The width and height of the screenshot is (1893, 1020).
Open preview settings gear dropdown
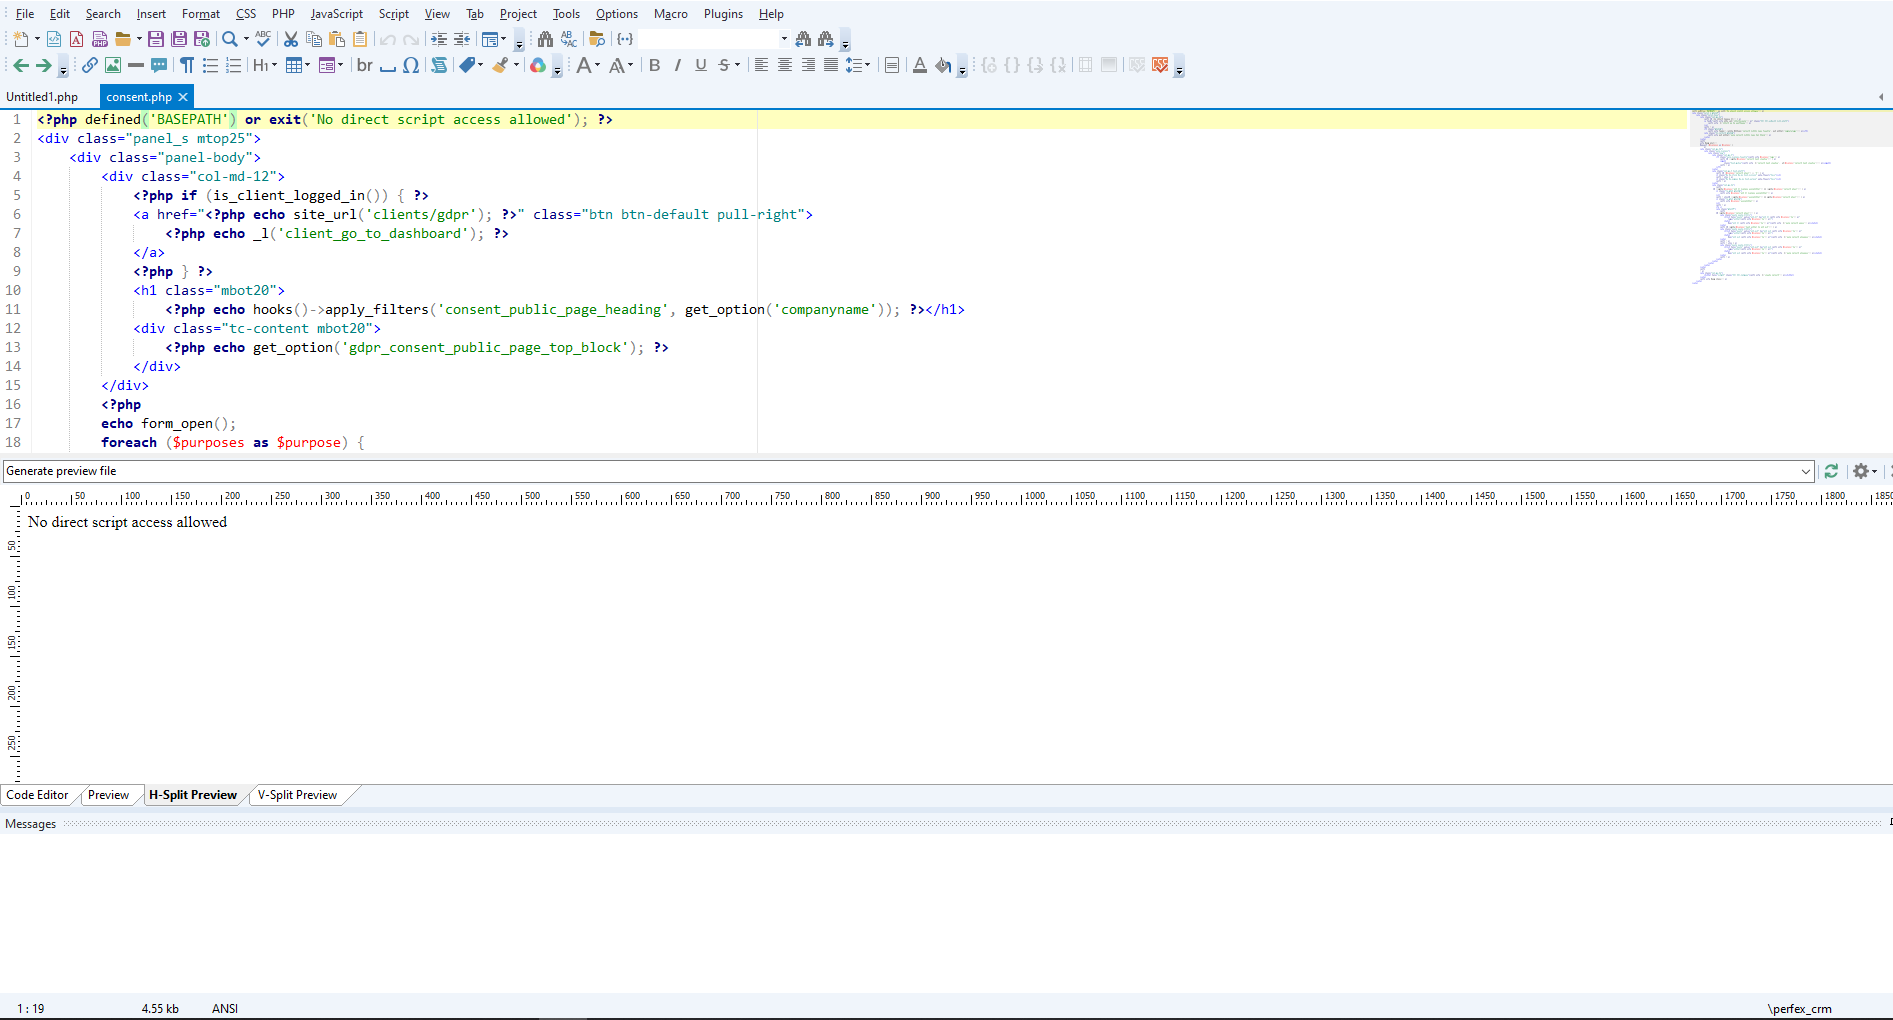tap(1864, 471)
